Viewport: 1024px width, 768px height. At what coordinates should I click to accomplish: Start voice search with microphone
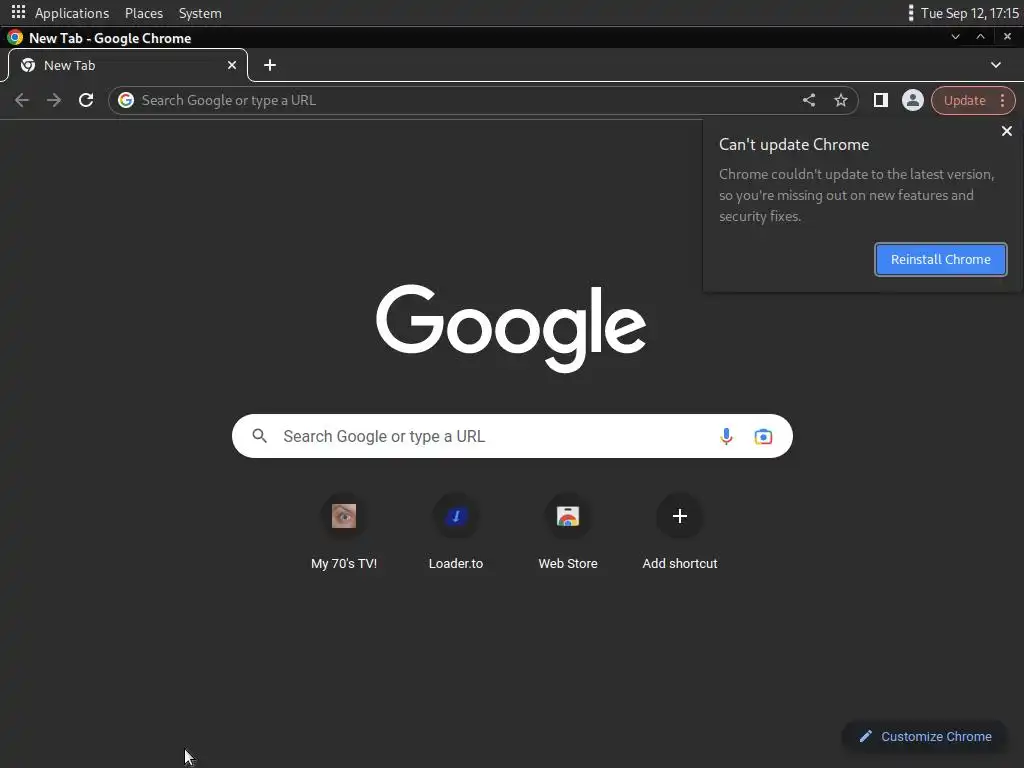coord(726,436)
